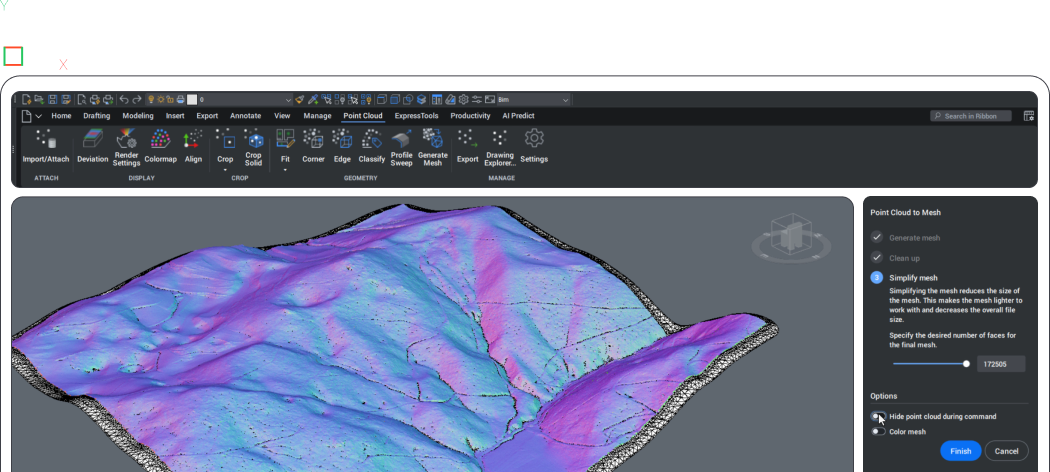Select the Deviation display tool
Viewport: 1050px width, 472px height.
92,147
